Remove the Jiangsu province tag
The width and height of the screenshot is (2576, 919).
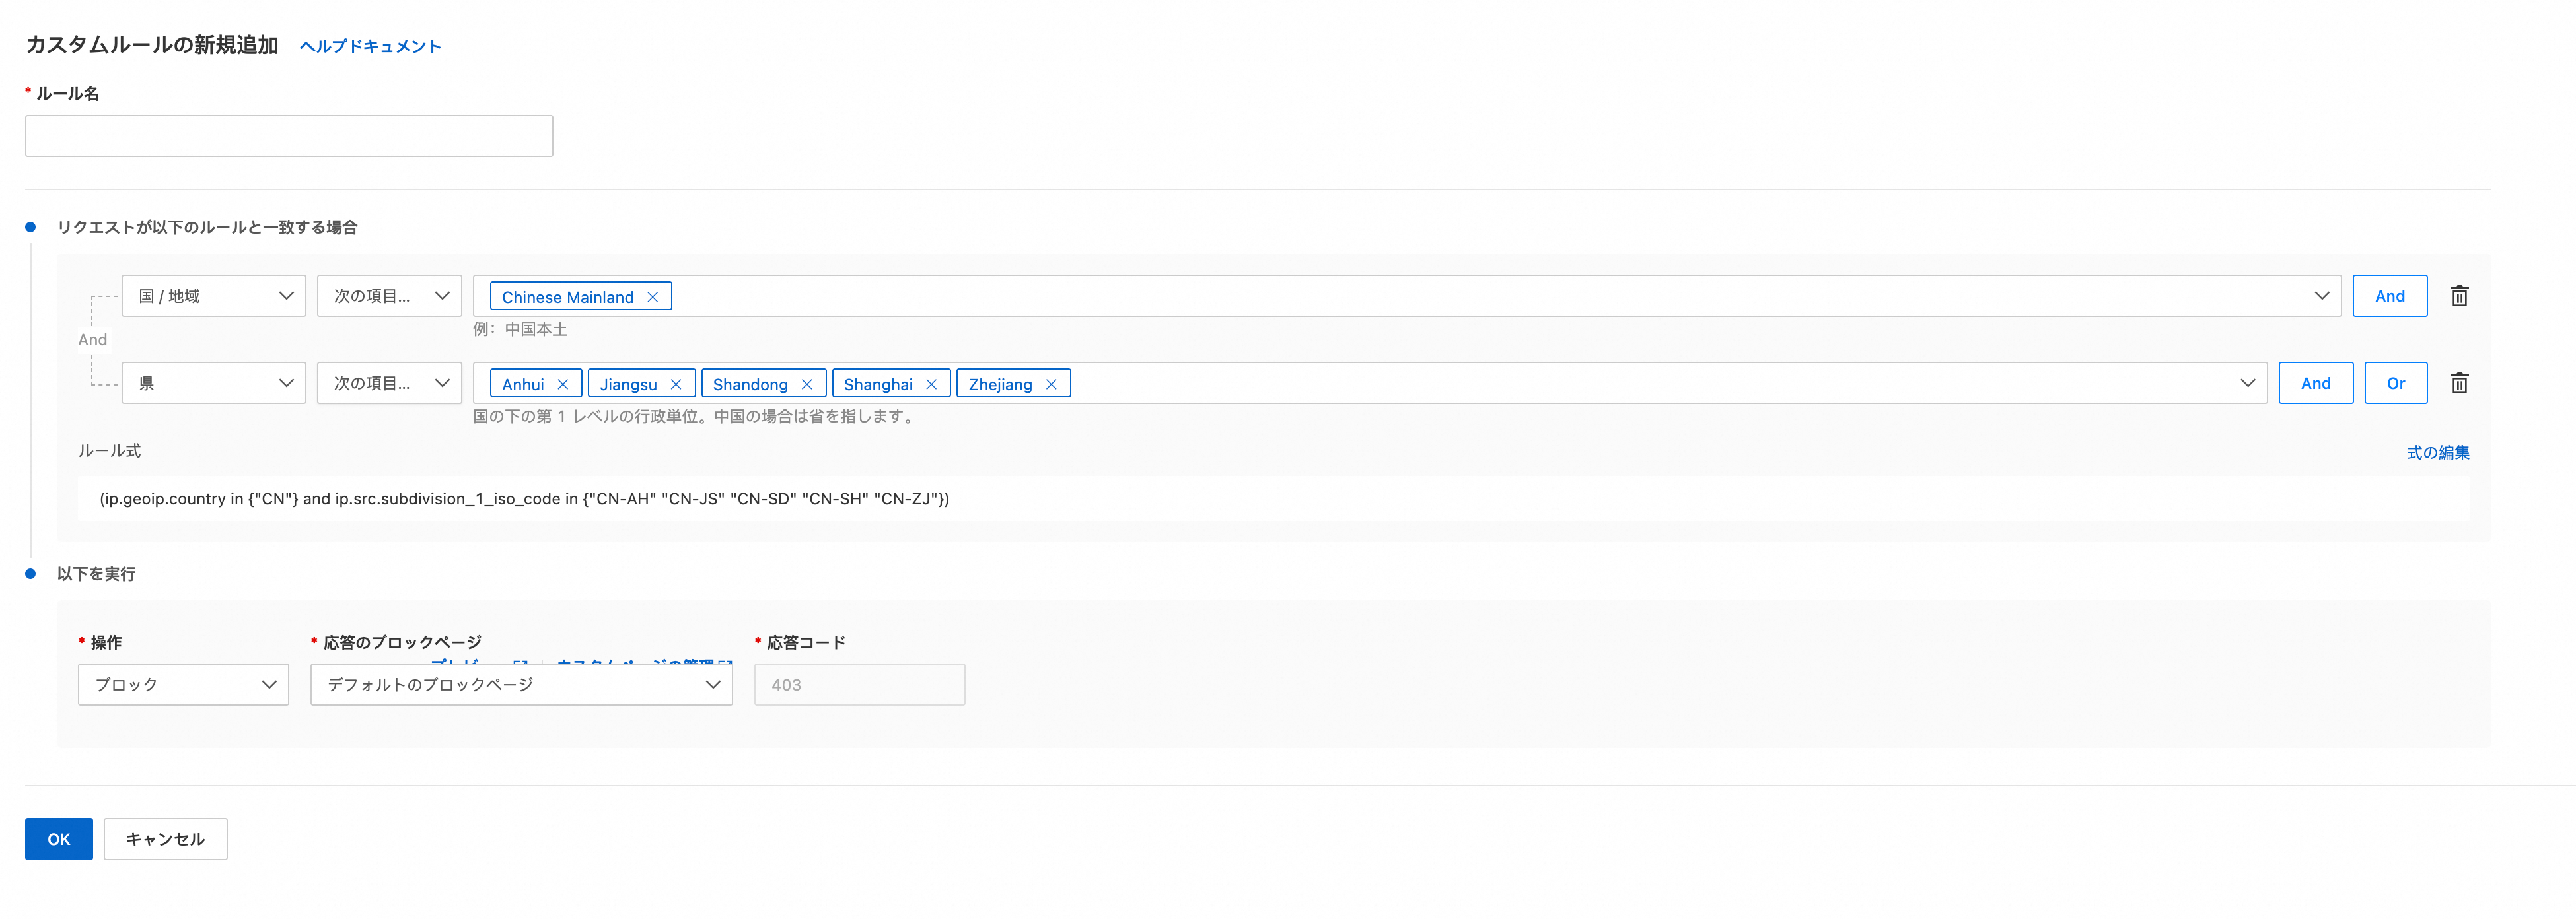(675, 384)
